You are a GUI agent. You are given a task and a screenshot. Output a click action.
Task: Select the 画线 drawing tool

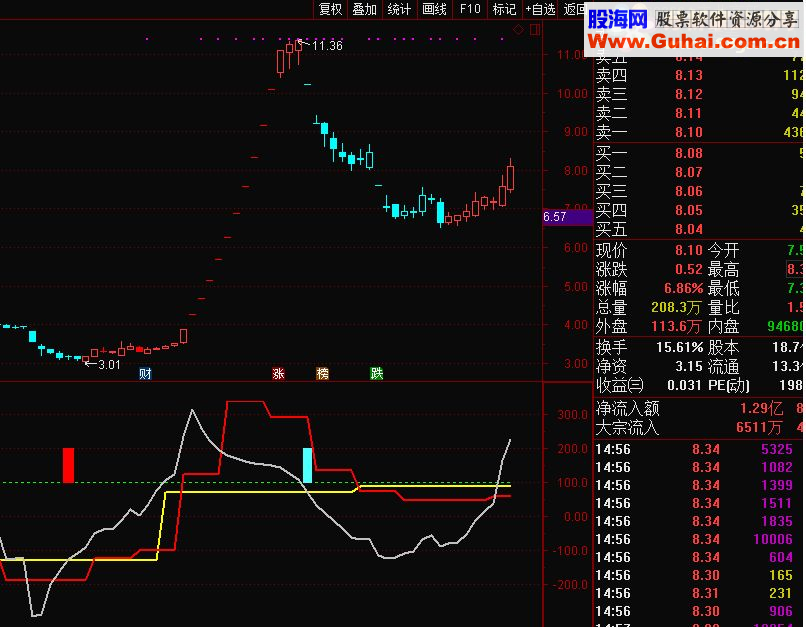point(434,9)
